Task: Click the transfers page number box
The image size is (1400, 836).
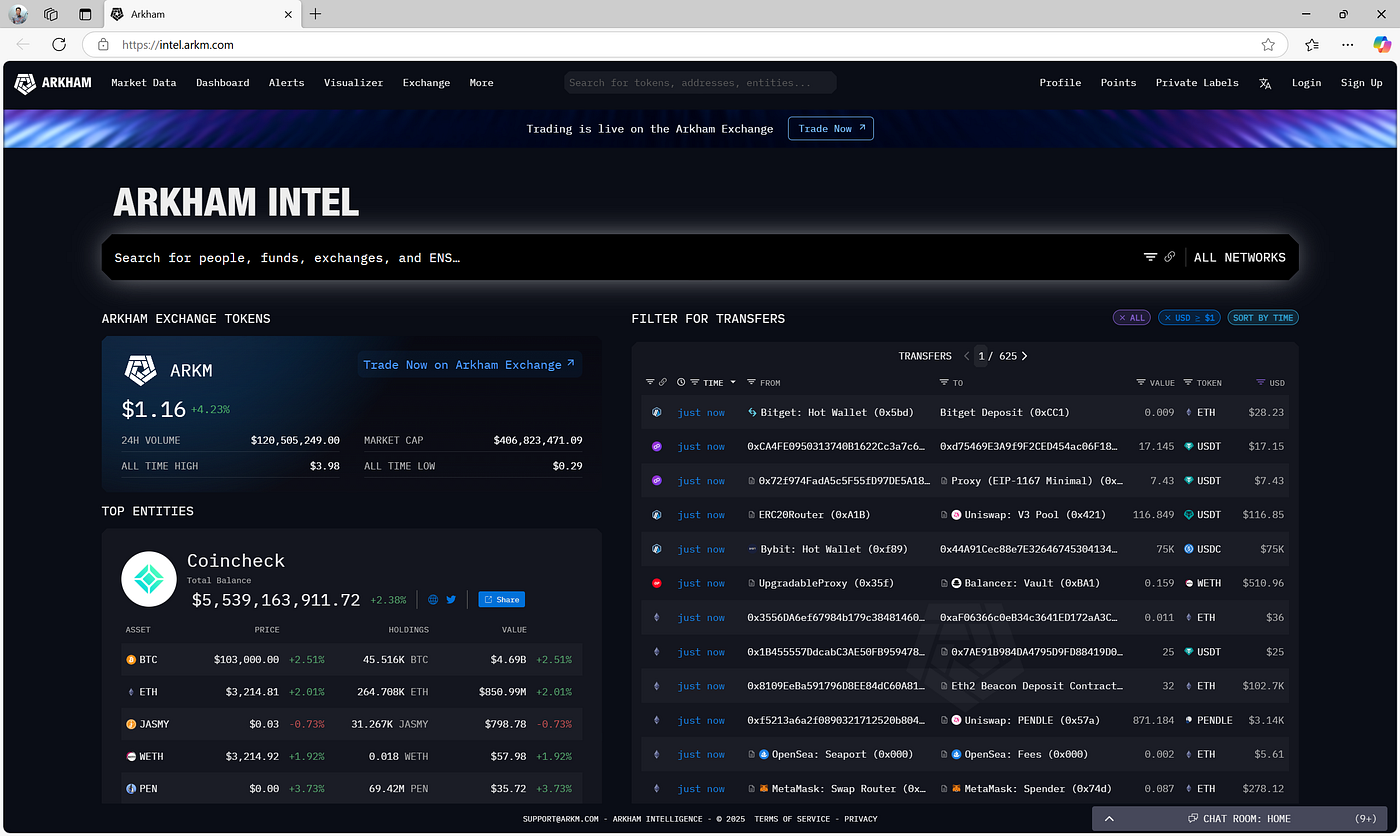Action: (x=981, y=356)
